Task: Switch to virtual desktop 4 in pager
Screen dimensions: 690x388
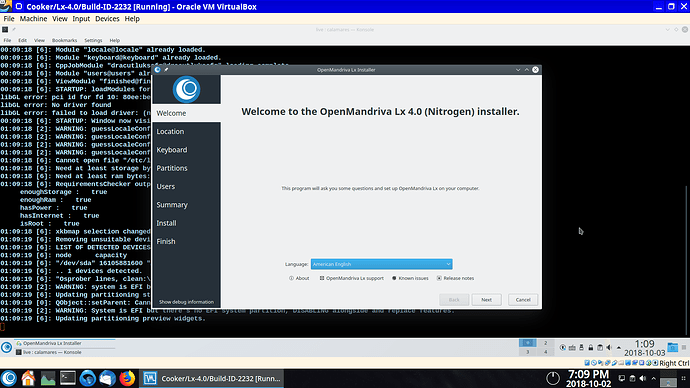Action: pyautogui.click(x=545, y=352)
